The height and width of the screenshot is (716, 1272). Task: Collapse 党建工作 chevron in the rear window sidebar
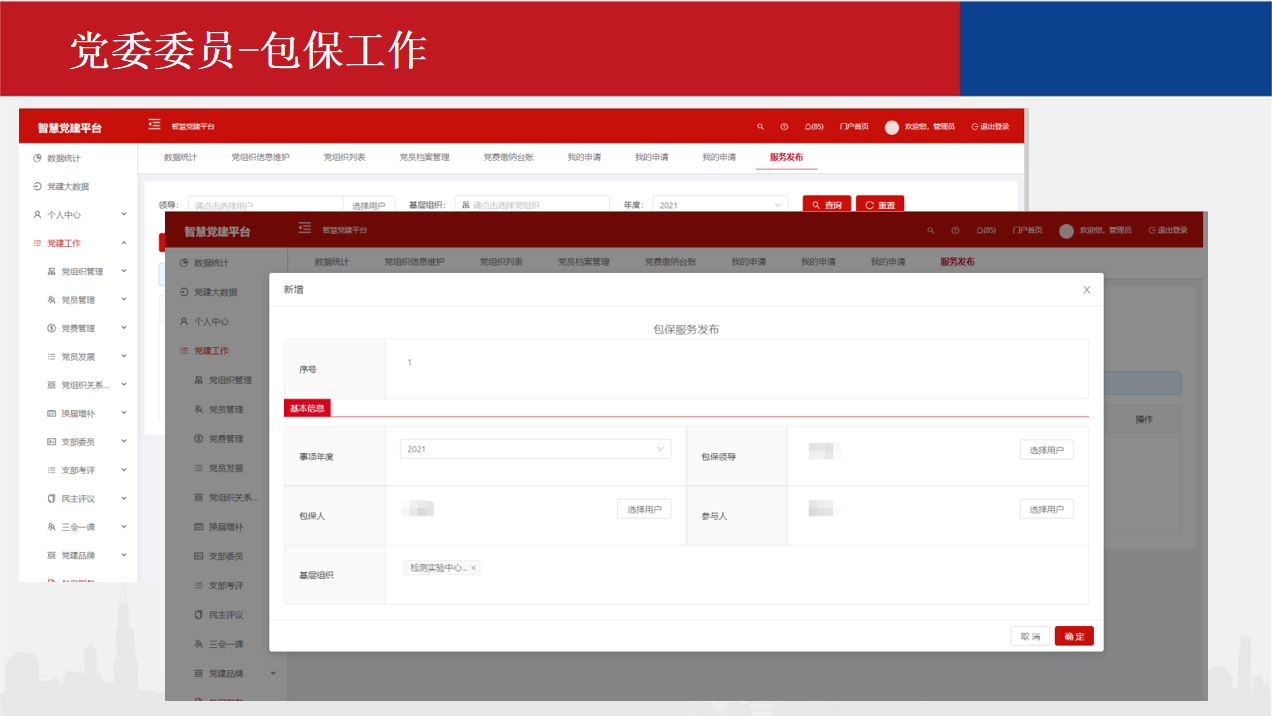point(124,243)
